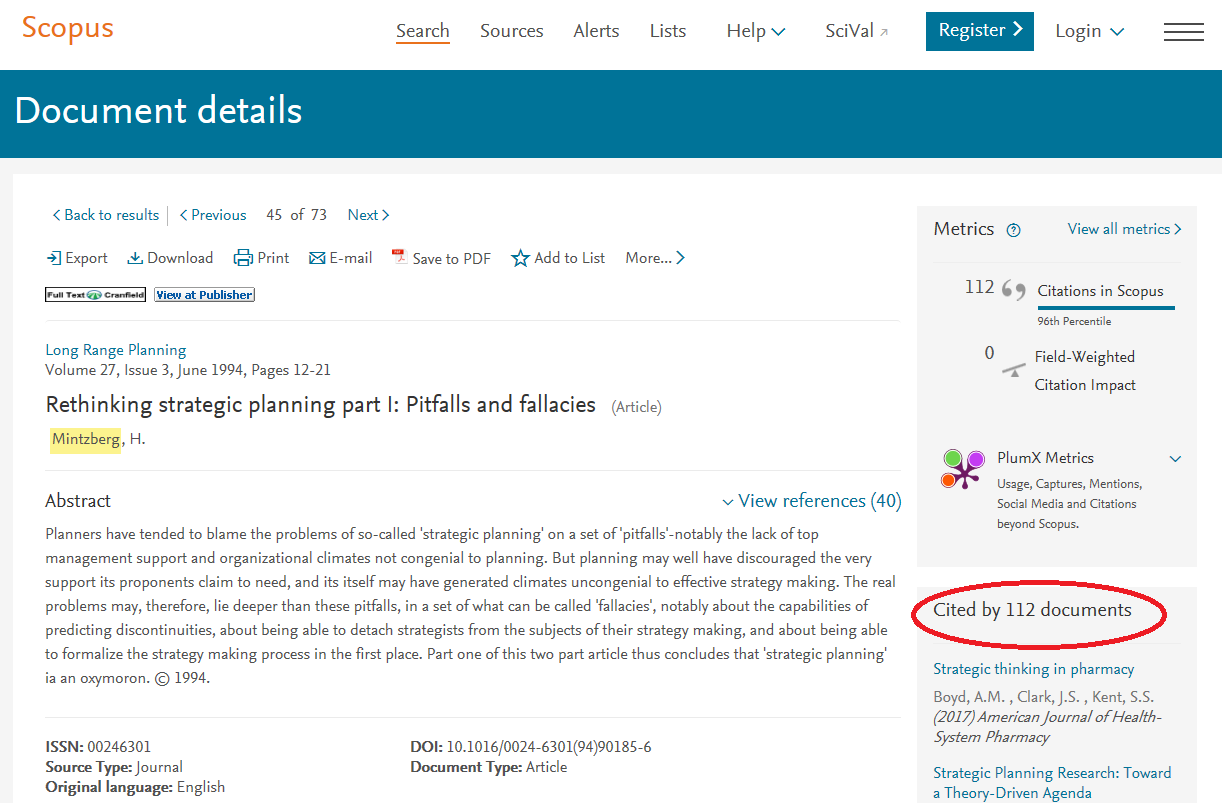Screen dimensions: 1222x803
Task: Open the Long Range Planning journal link
Action: click(x=116, y=350)
